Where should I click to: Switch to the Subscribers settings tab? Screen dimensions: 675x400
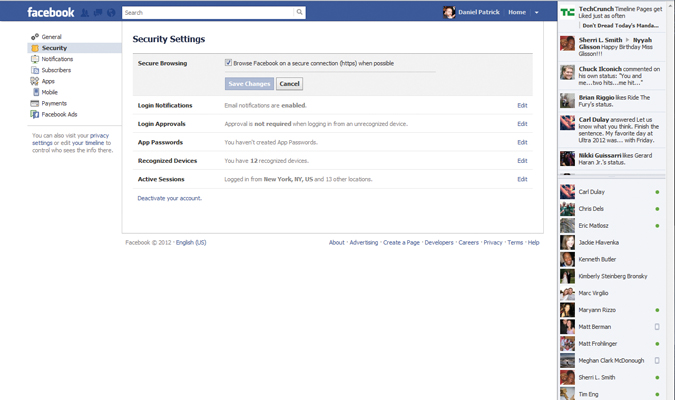coord(56,70)
